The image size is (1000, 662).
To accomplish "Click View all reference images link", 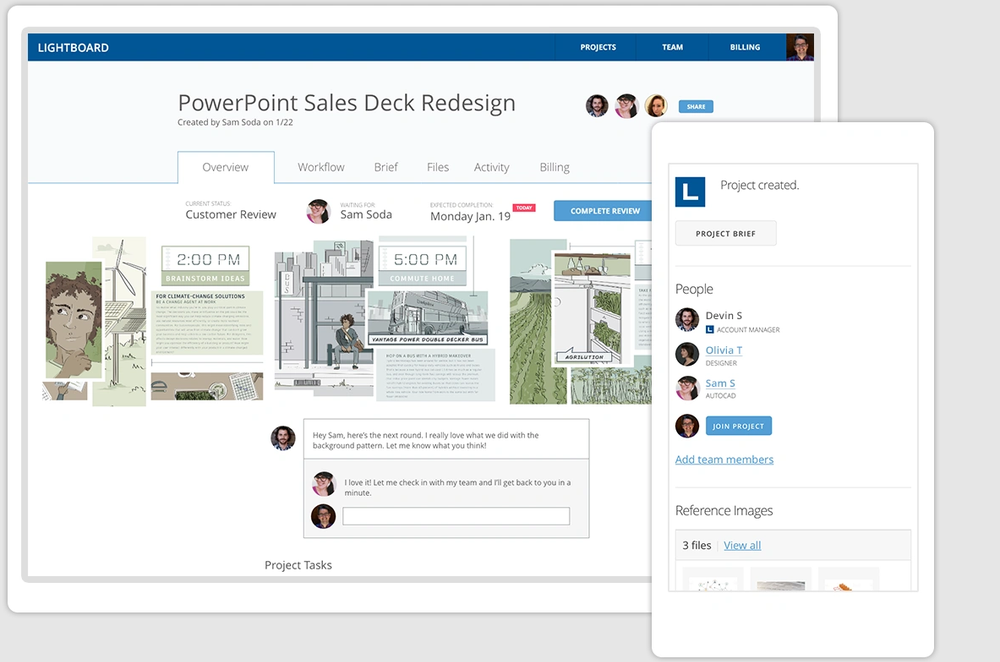I will click(742, 545).
